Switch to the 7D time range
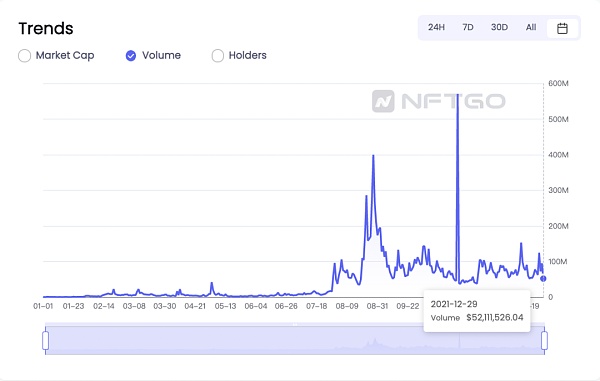The image size is (600, 381). tap(468, 28)
